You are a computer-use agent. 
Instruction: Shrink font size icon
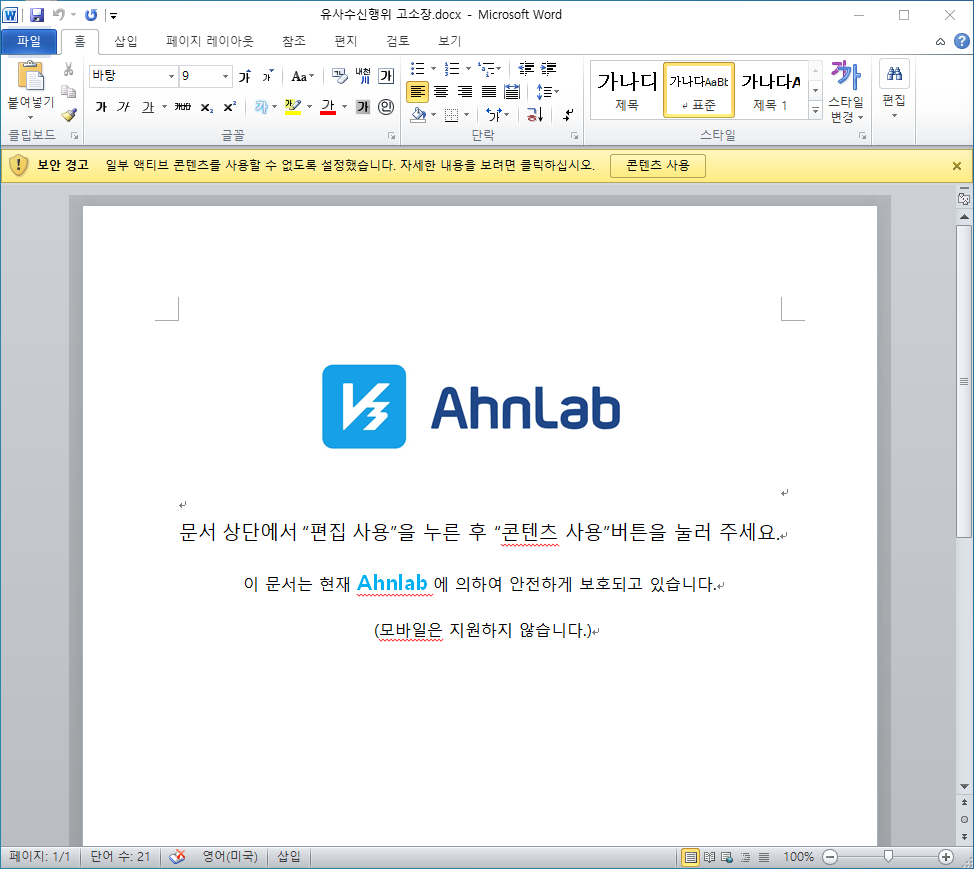[x=268, y=76]
